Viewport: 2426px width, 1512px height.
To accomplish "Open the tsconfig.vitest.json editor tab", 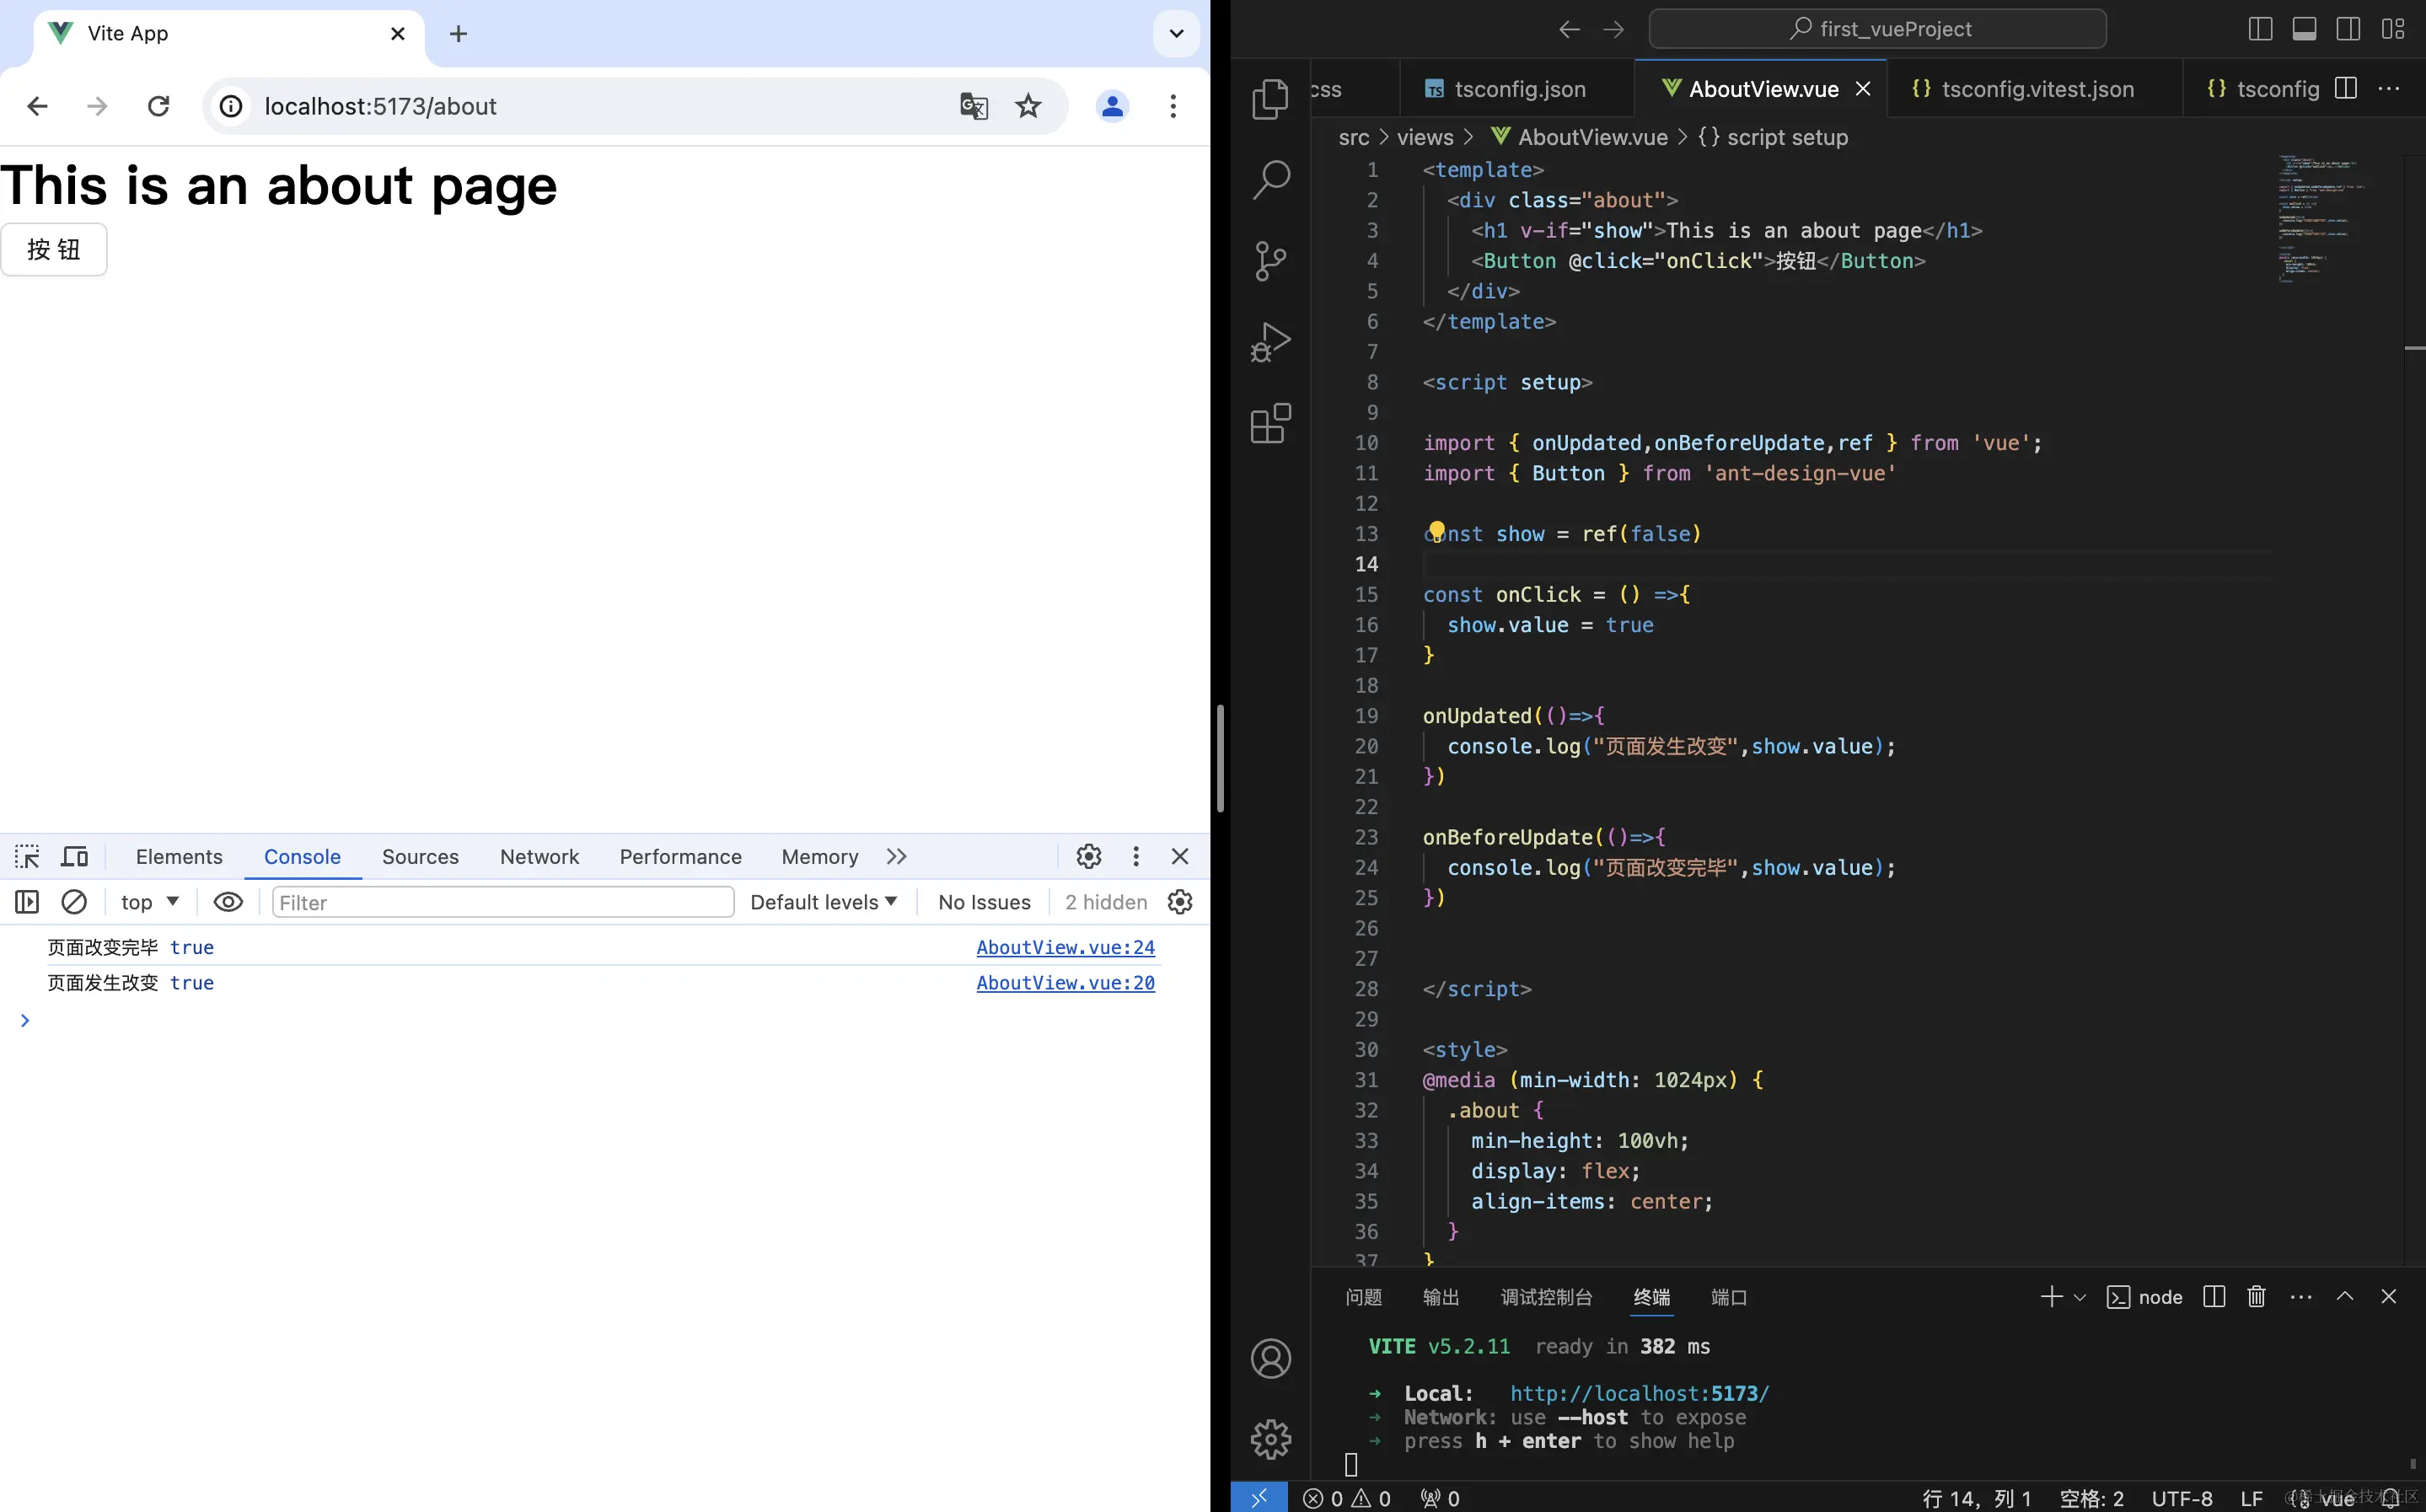I will point(2036,89).
